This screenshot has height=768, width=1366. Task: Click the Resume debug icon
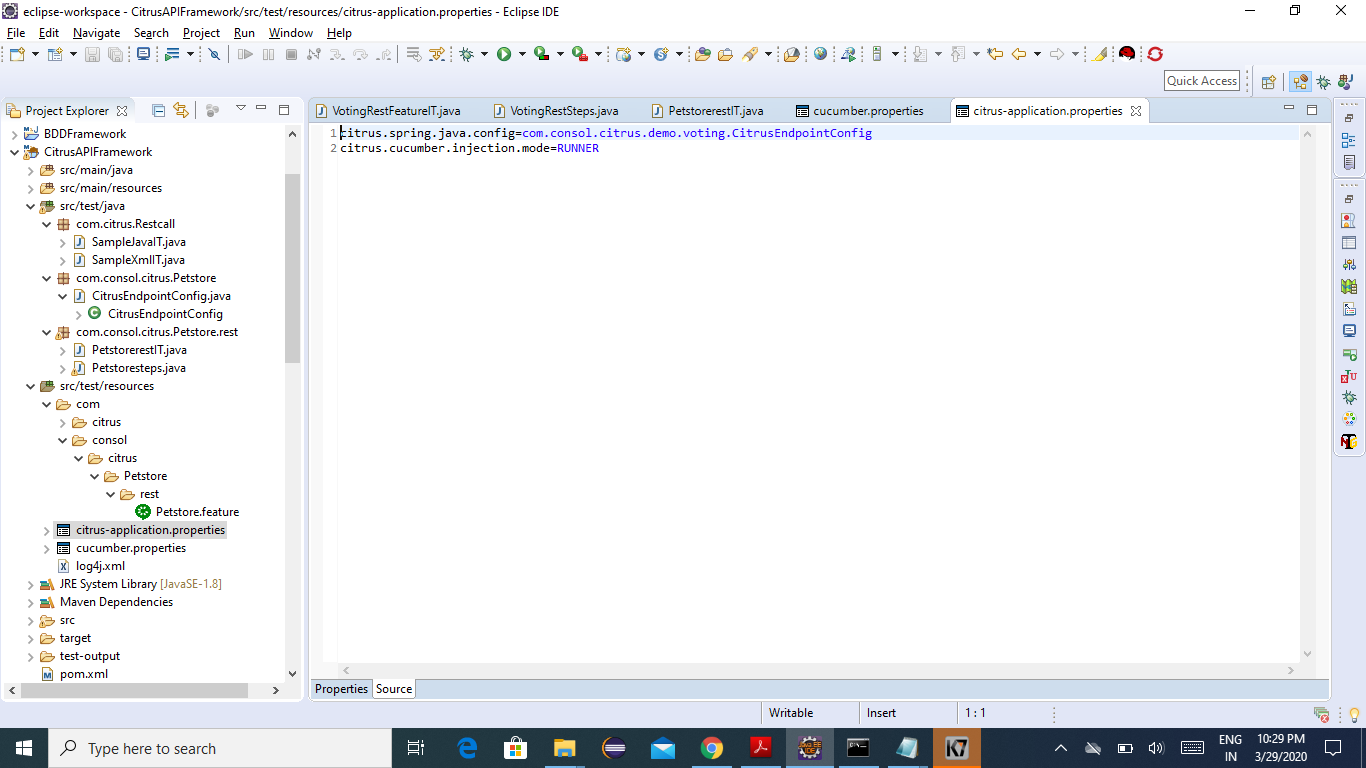pyautogui.click(x=245, y=54)
